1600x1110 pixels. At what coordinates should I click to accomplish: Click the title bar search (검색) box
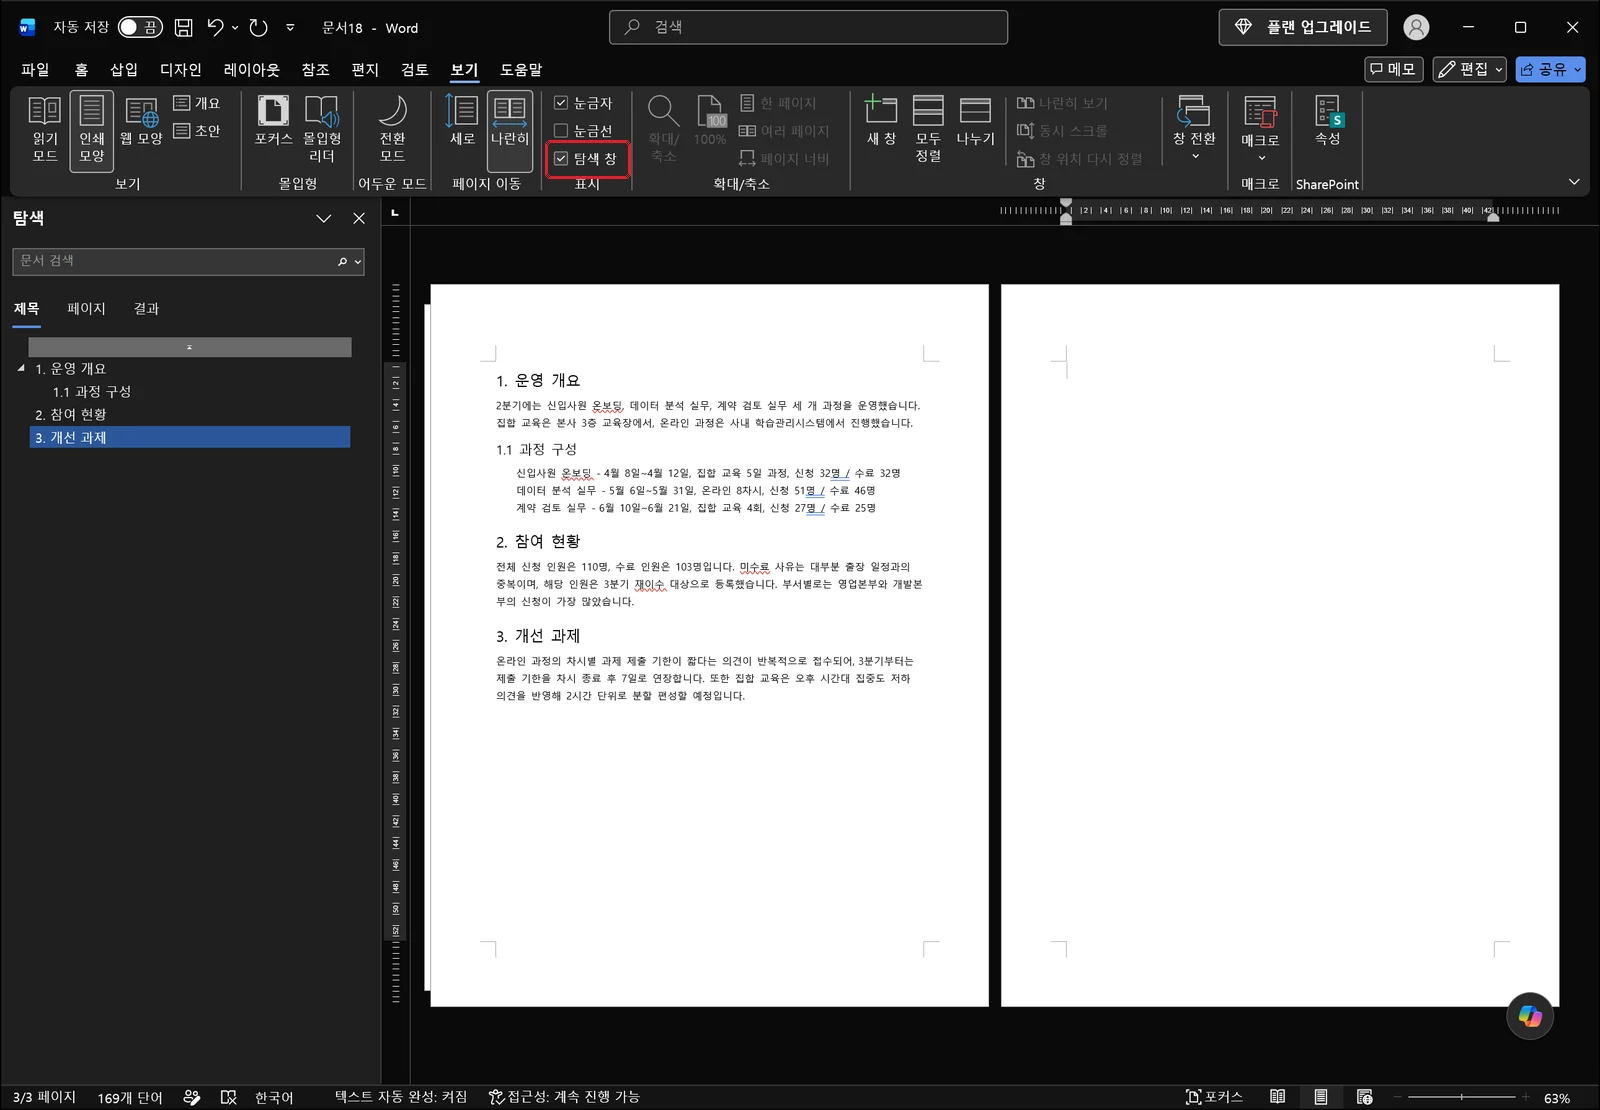808,27
